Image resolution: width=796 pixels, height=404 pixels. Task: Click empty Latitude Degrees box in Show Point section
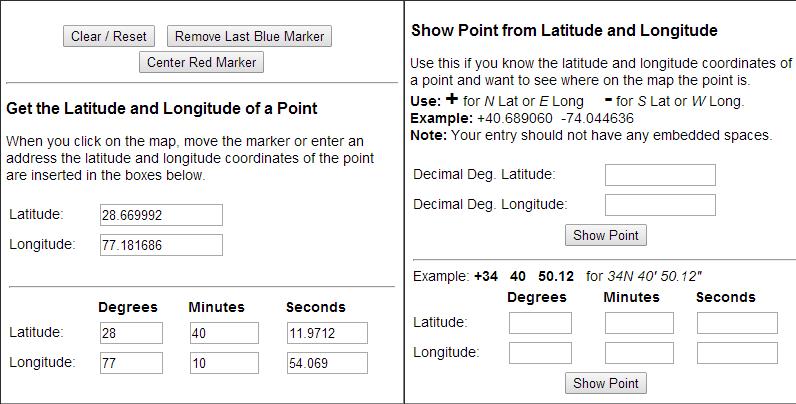tap(540, 323)
